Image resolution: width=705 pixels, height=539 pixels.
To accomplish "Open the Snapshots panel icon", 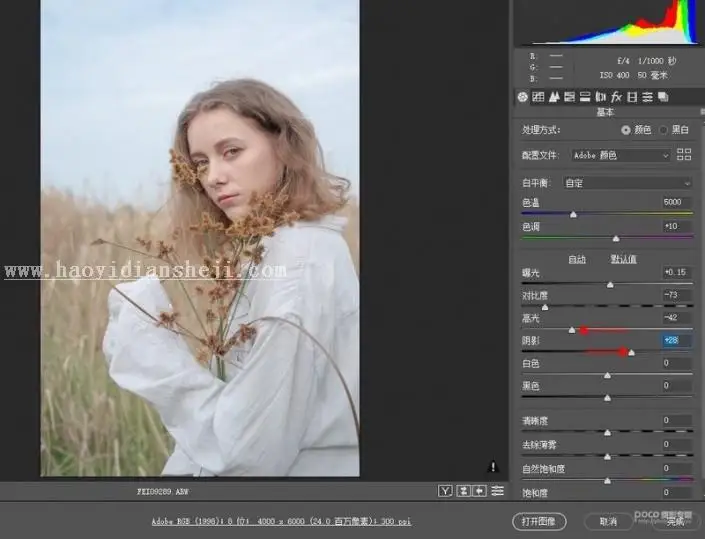I will [x=663, y=97].
